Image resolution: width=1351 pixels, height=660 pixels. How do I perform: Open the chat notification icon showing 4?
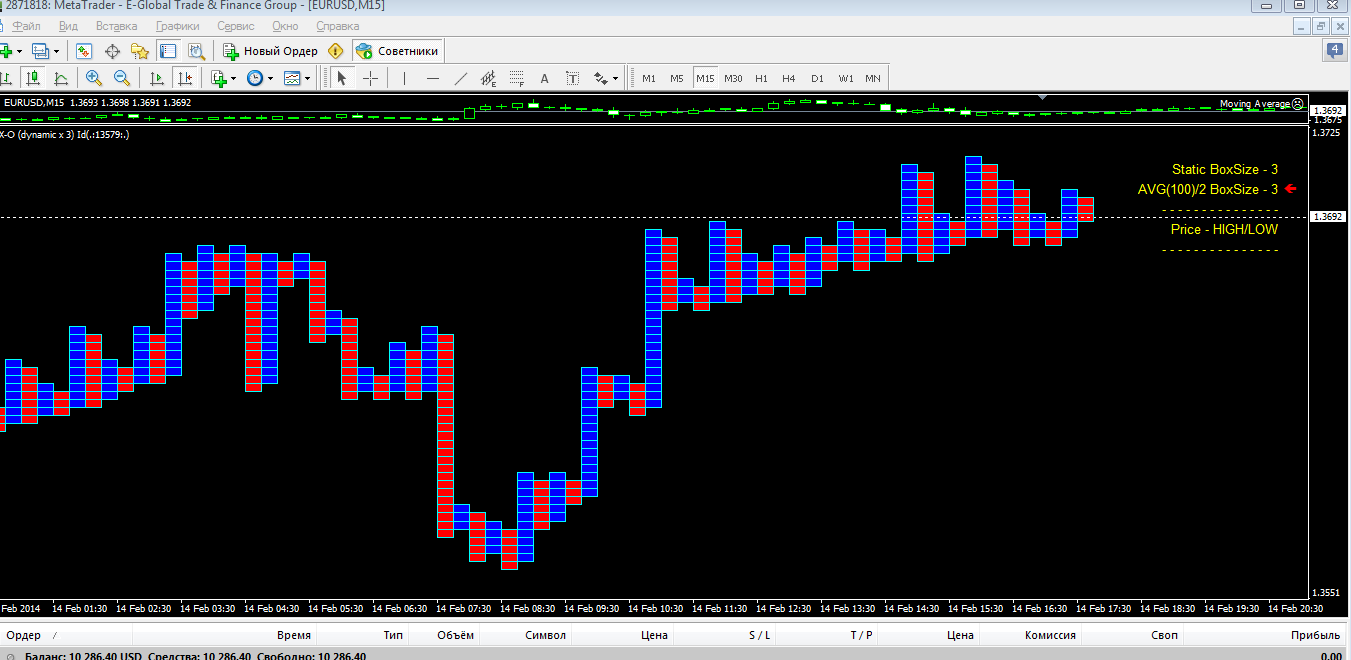tap(1335, 50)
